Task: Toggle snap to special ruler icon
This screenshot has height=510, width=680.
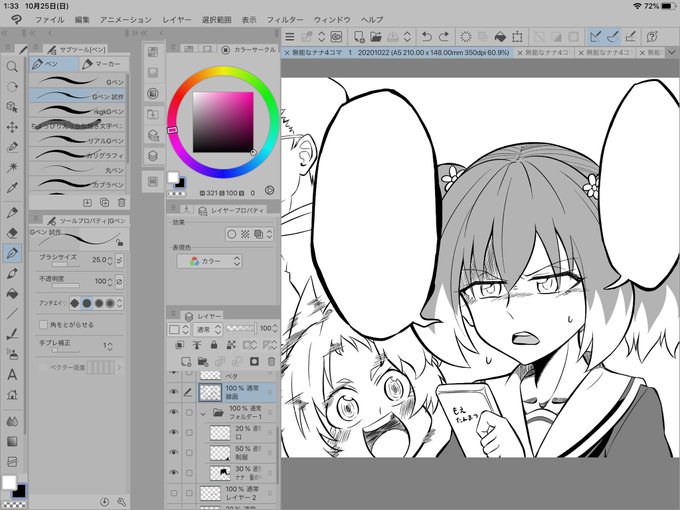Action: [x=612, y=37]
